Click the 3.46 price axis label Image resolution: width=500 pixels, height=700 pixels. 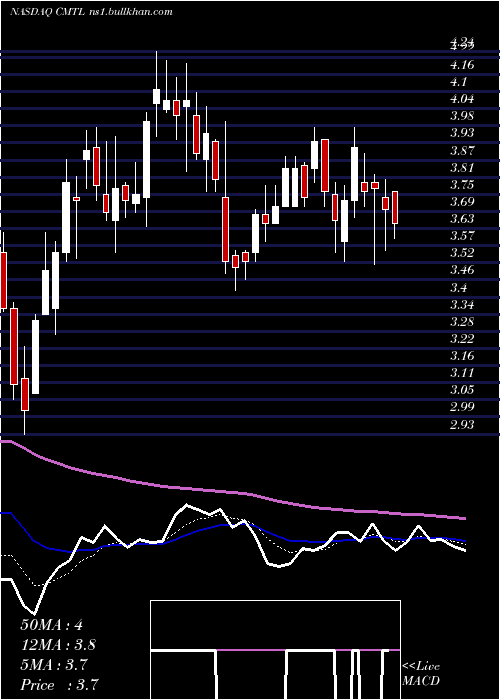462,270
